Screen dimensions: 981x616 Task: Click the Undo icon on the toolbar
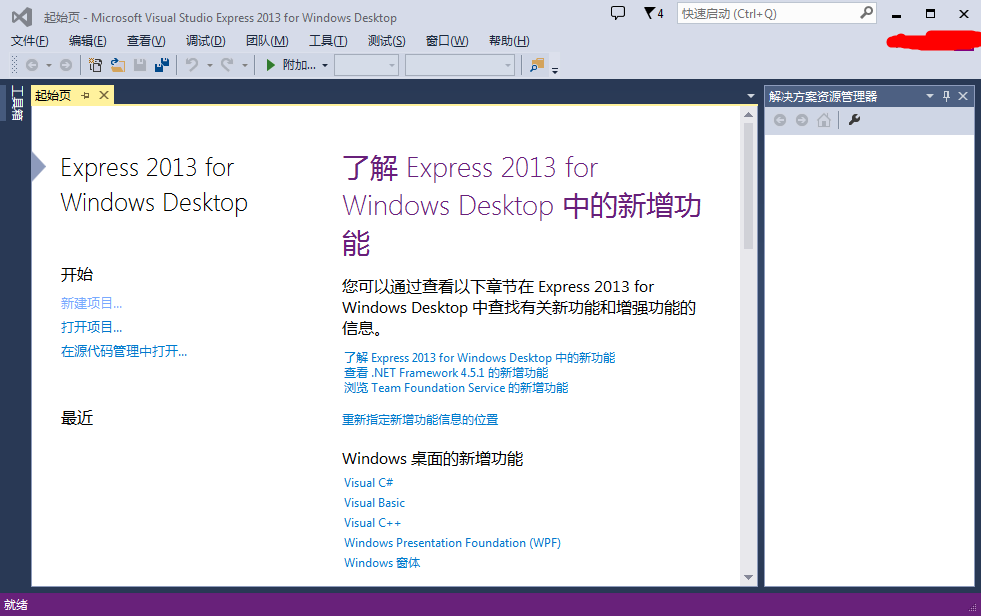coord(191,65)
